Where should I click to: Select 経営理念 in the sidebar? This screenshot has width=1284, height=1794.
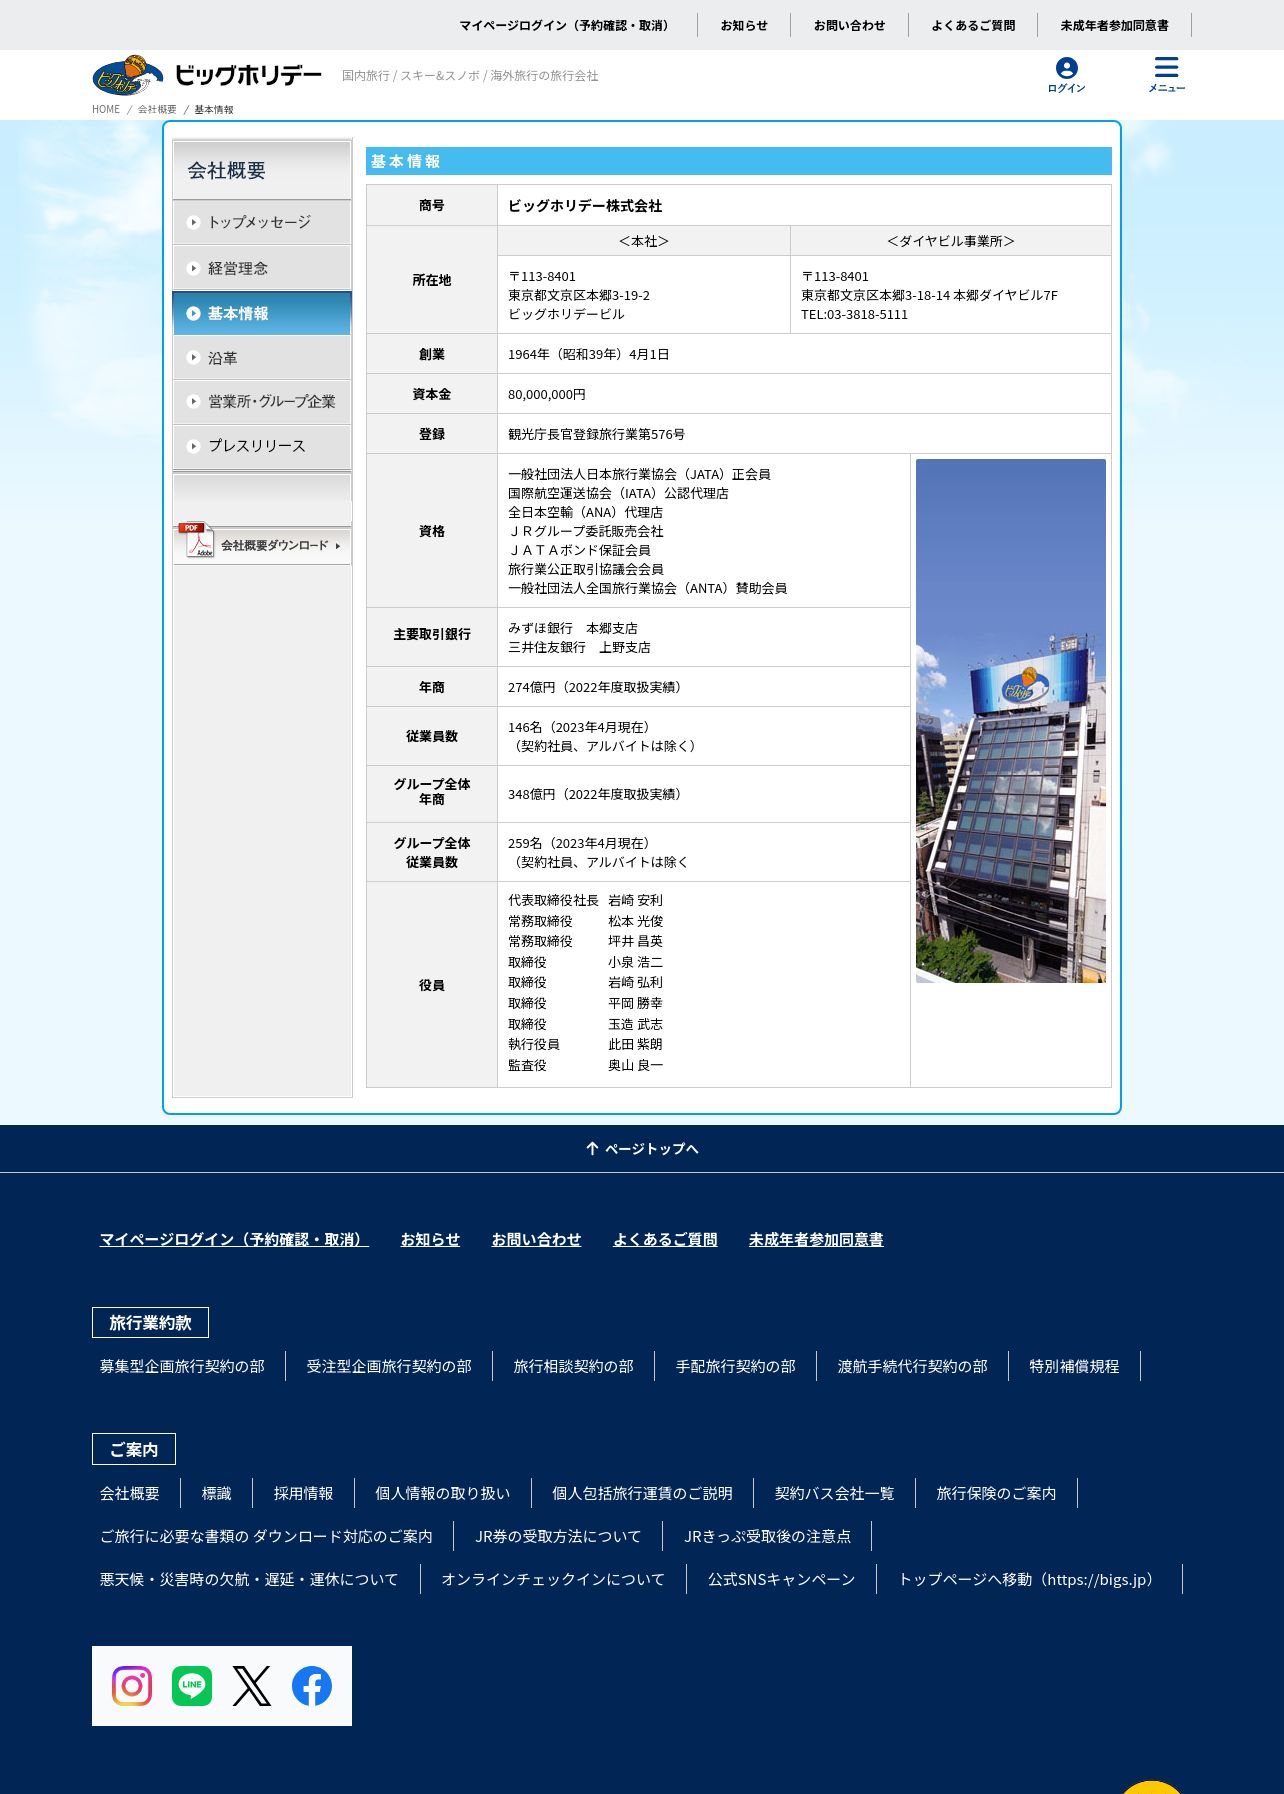coord(262,268)
